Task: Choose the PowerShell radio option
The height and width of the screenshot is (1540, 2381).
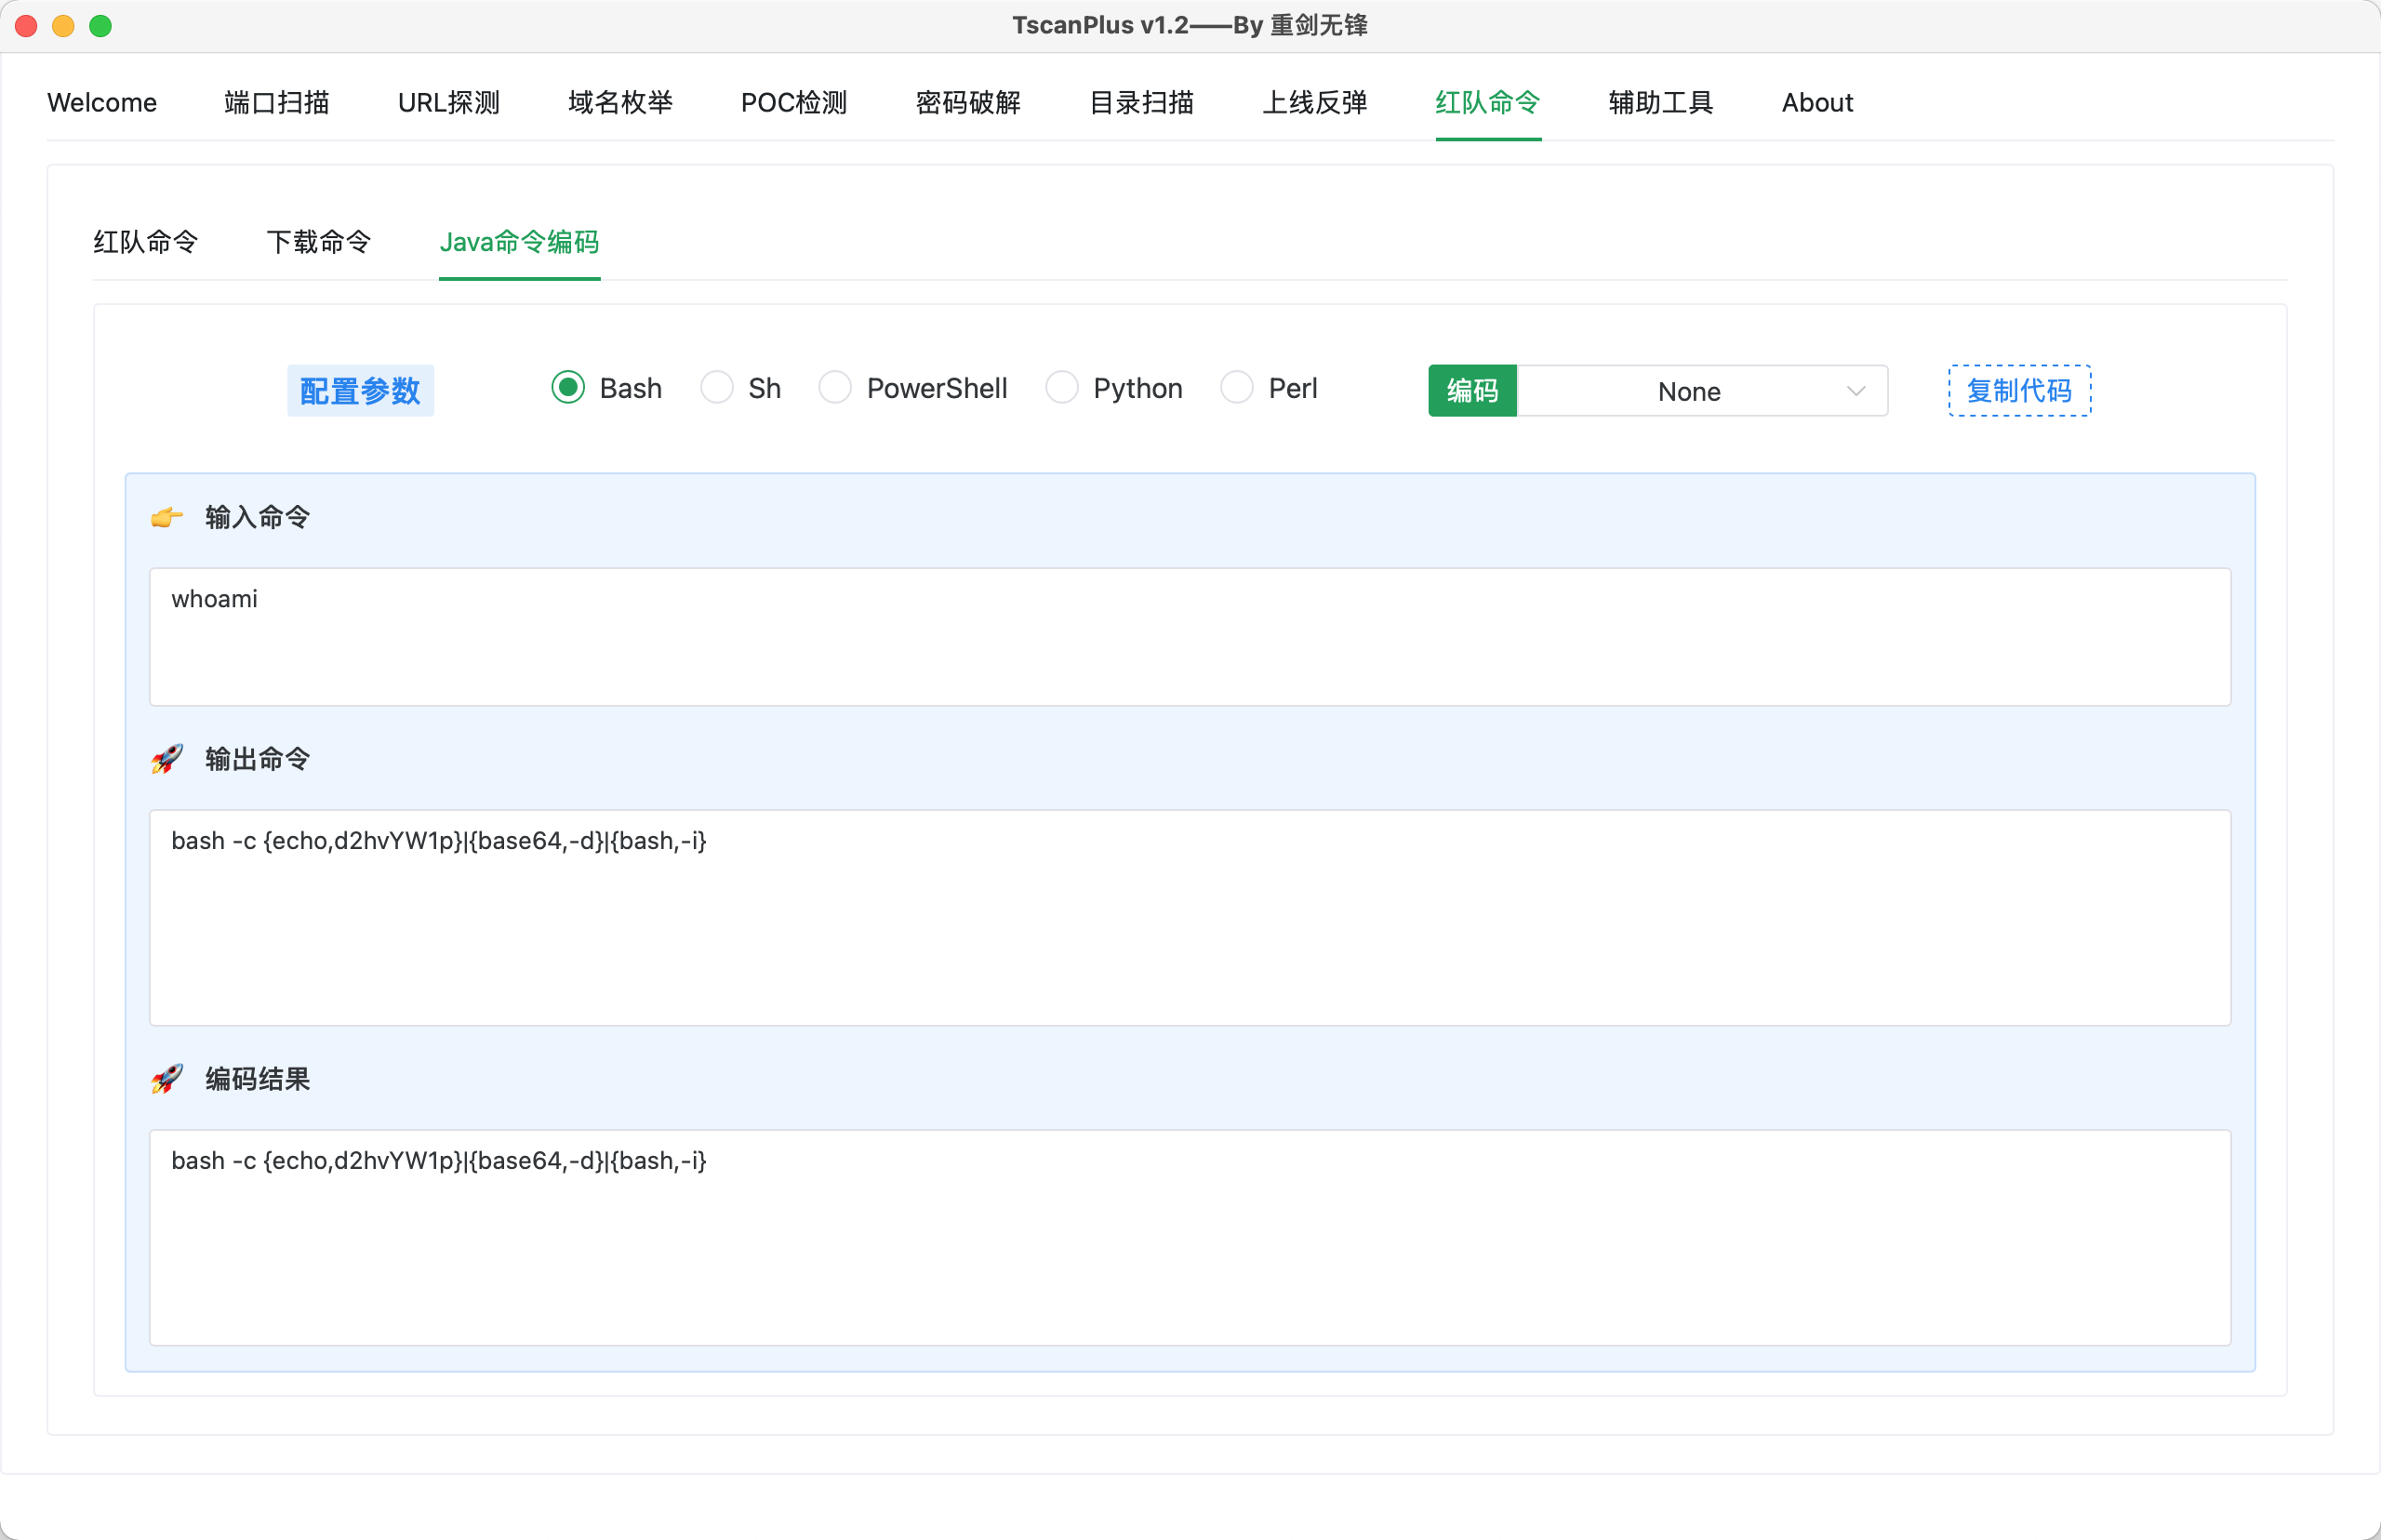Action: point(835,388)
